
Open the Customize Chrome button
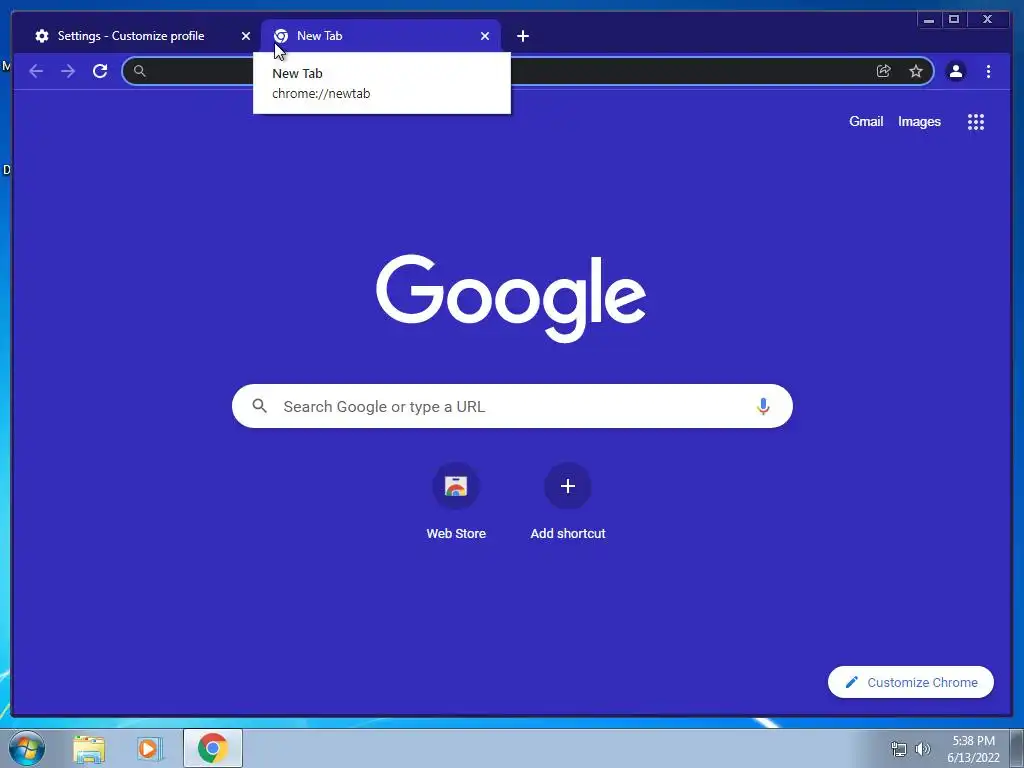click(x=910, y=682)
